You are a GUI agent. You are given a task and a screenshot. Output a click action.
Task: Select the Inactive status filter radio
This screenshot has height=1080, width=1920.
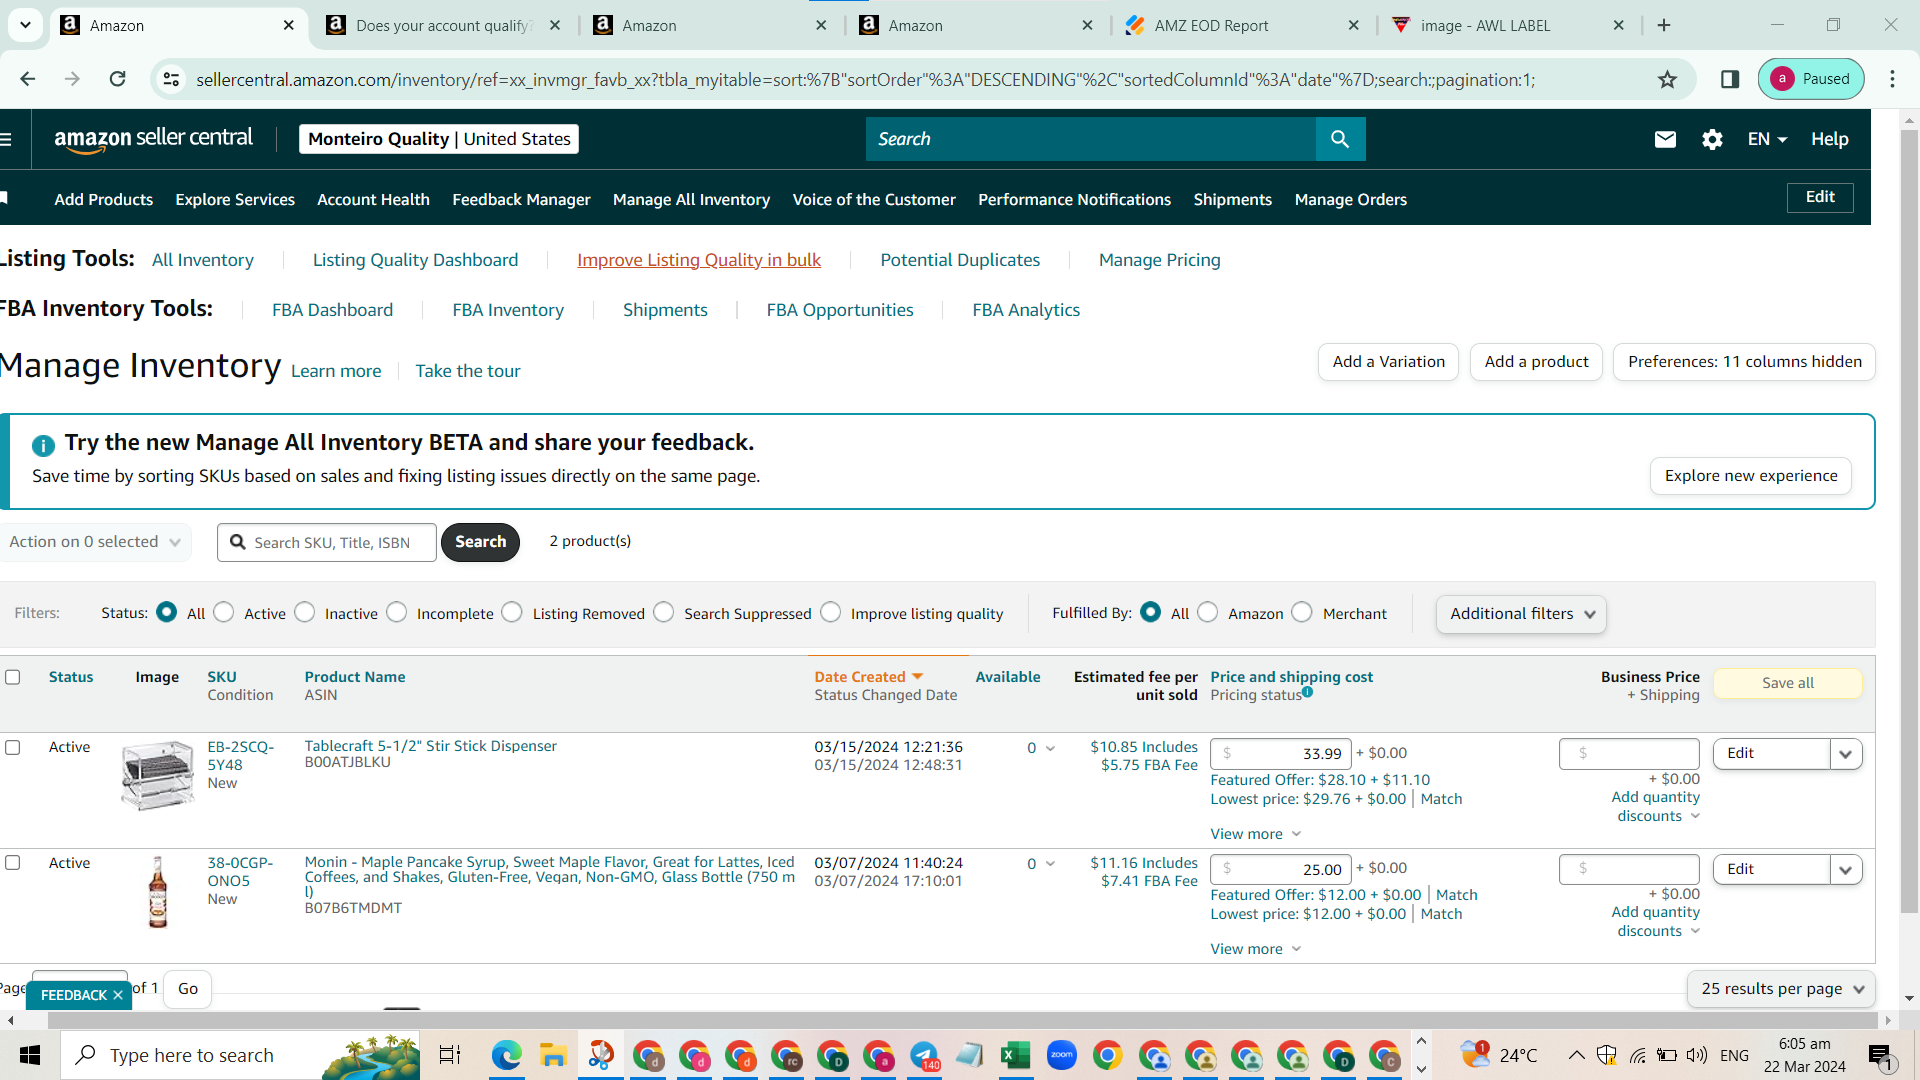coord(305,612)
